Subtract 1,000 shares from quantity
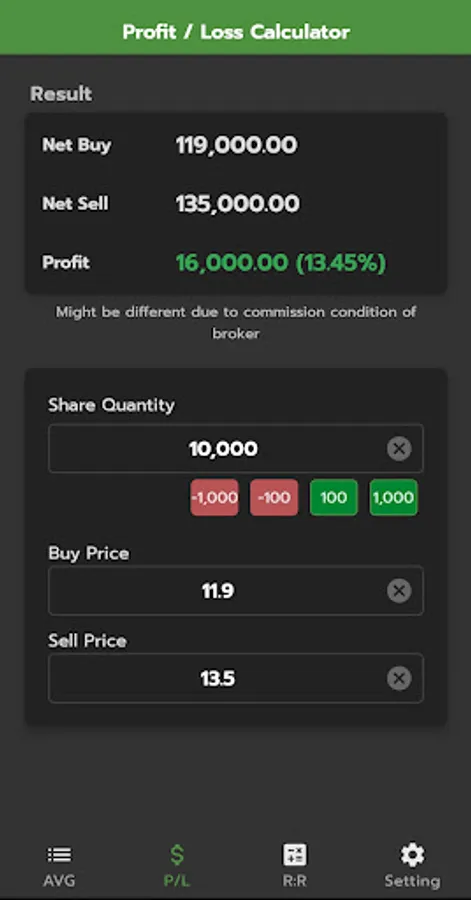This screenshot has width=471, height=900. pos(215,497)
